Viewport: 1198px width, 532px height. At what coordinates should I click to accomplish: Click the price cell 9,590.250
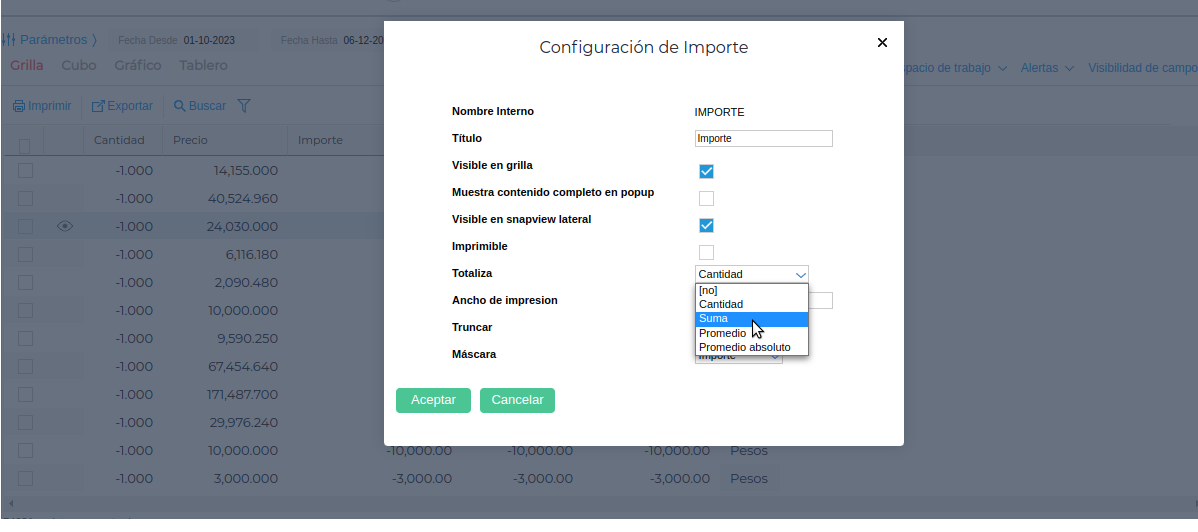click(x=246, y=339)
